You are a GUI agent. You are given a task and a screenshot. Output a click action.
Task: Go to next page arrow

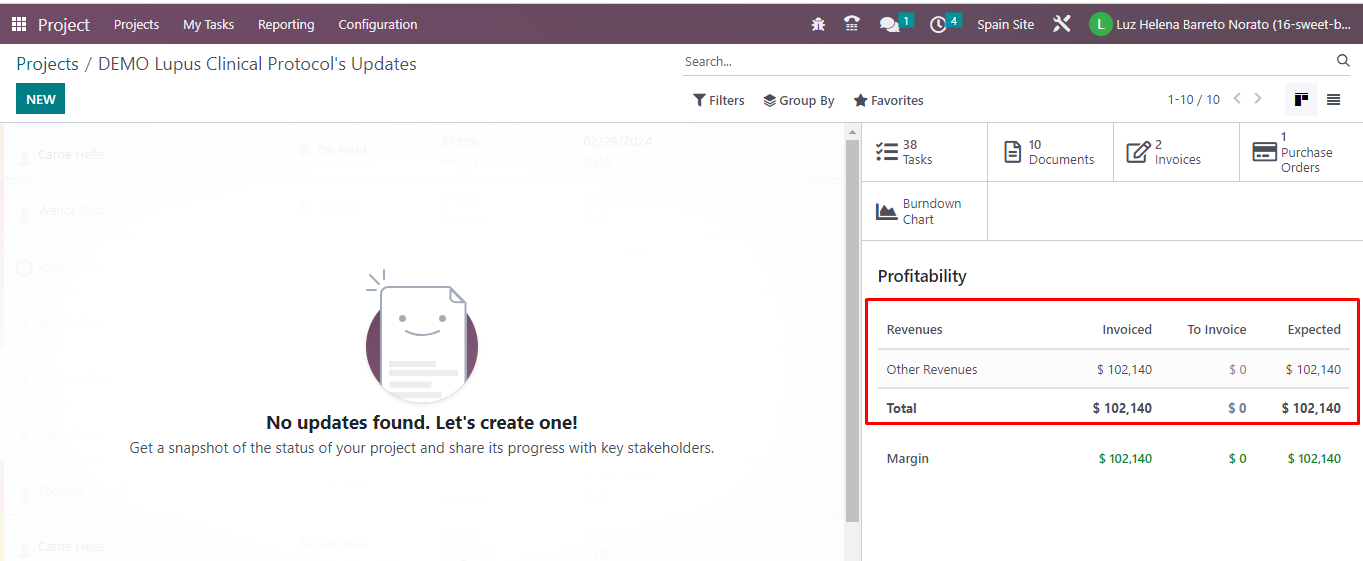click(x=1258, y=99)
